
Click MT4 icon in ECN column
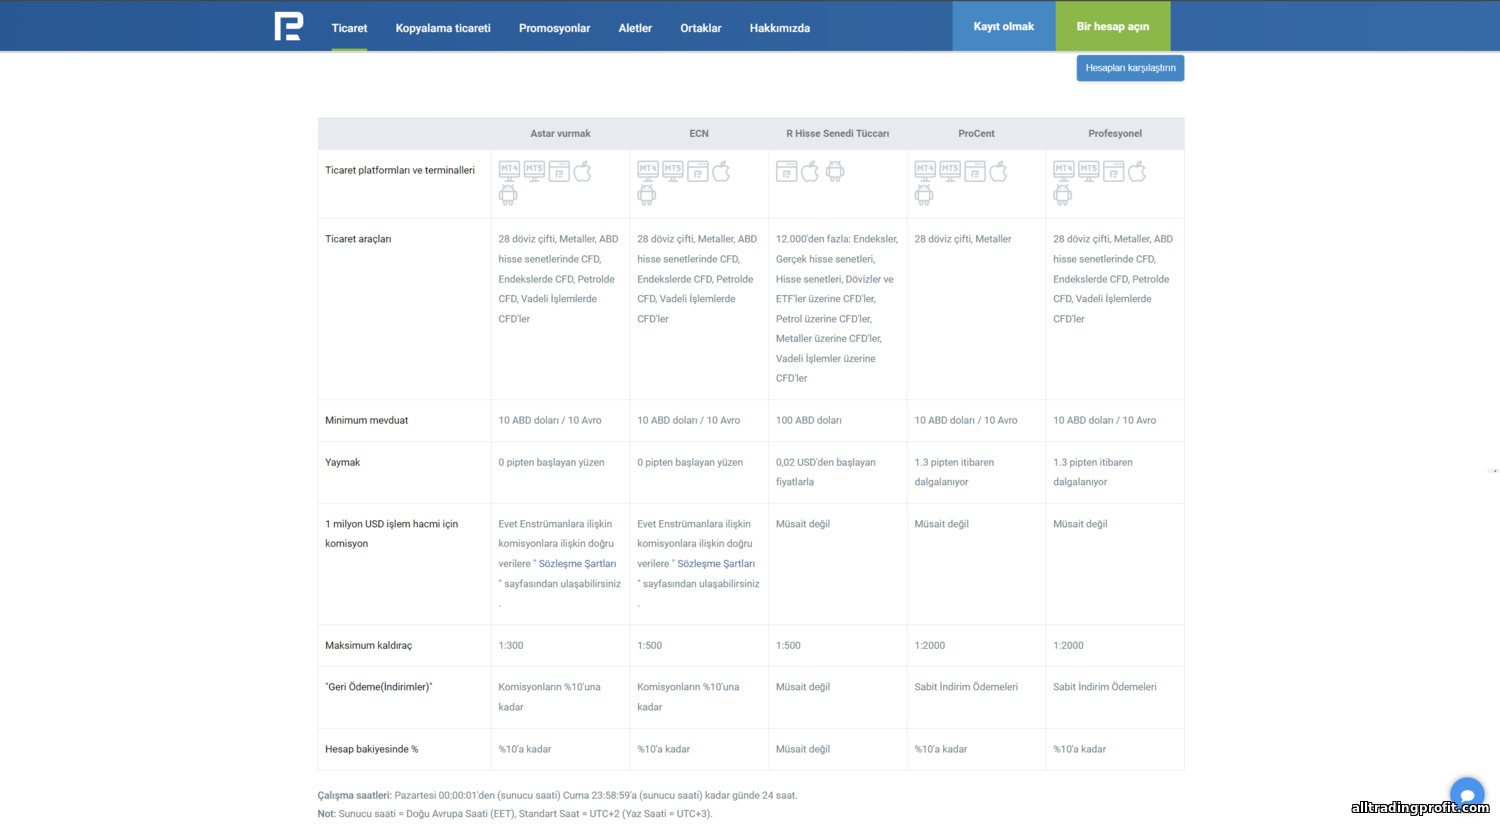(648, 171)
